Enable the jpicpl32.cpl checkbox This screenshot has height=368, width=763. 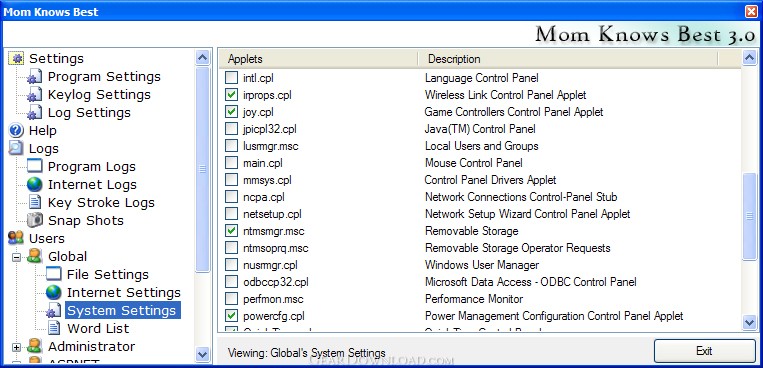point(232,129)
